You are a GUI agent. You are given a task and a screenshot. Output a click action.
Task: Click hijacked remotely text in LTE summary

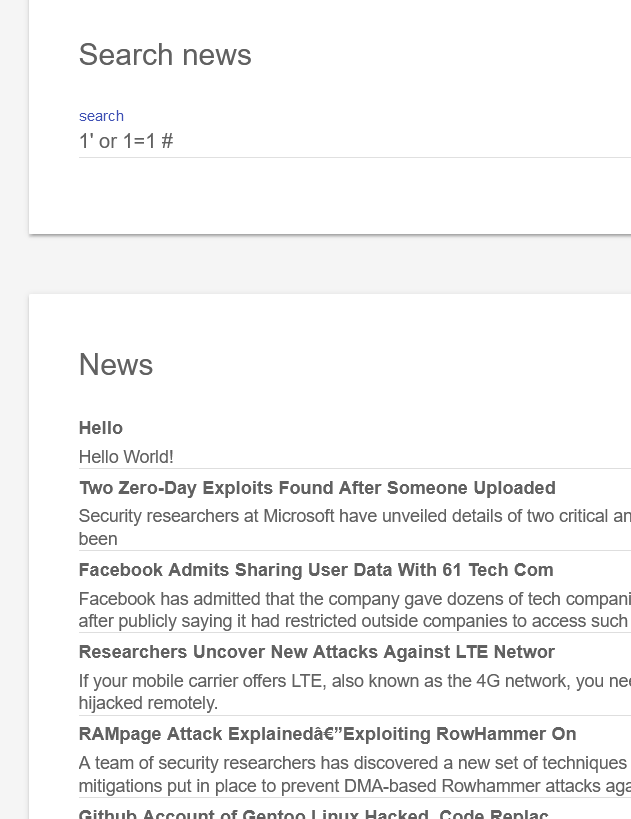(x=148, y=703)
